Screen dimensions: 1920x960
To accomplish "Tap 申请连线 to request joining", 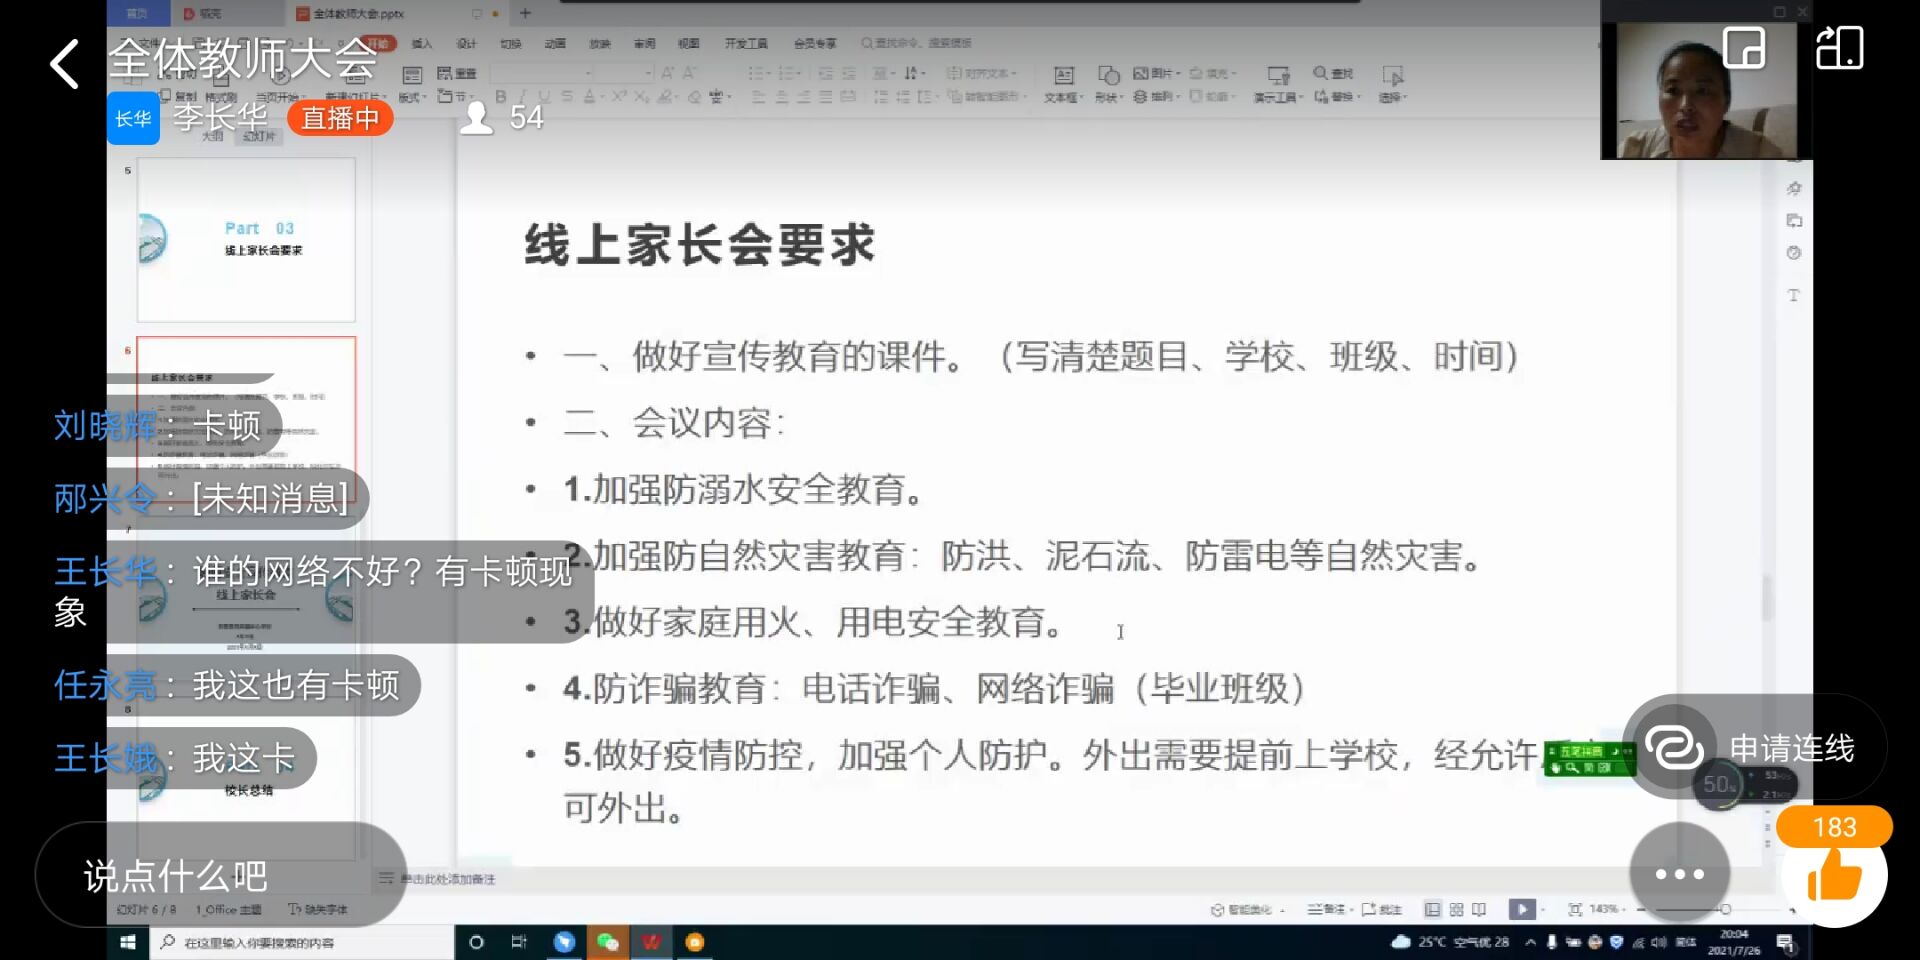I will point(1757,747).
